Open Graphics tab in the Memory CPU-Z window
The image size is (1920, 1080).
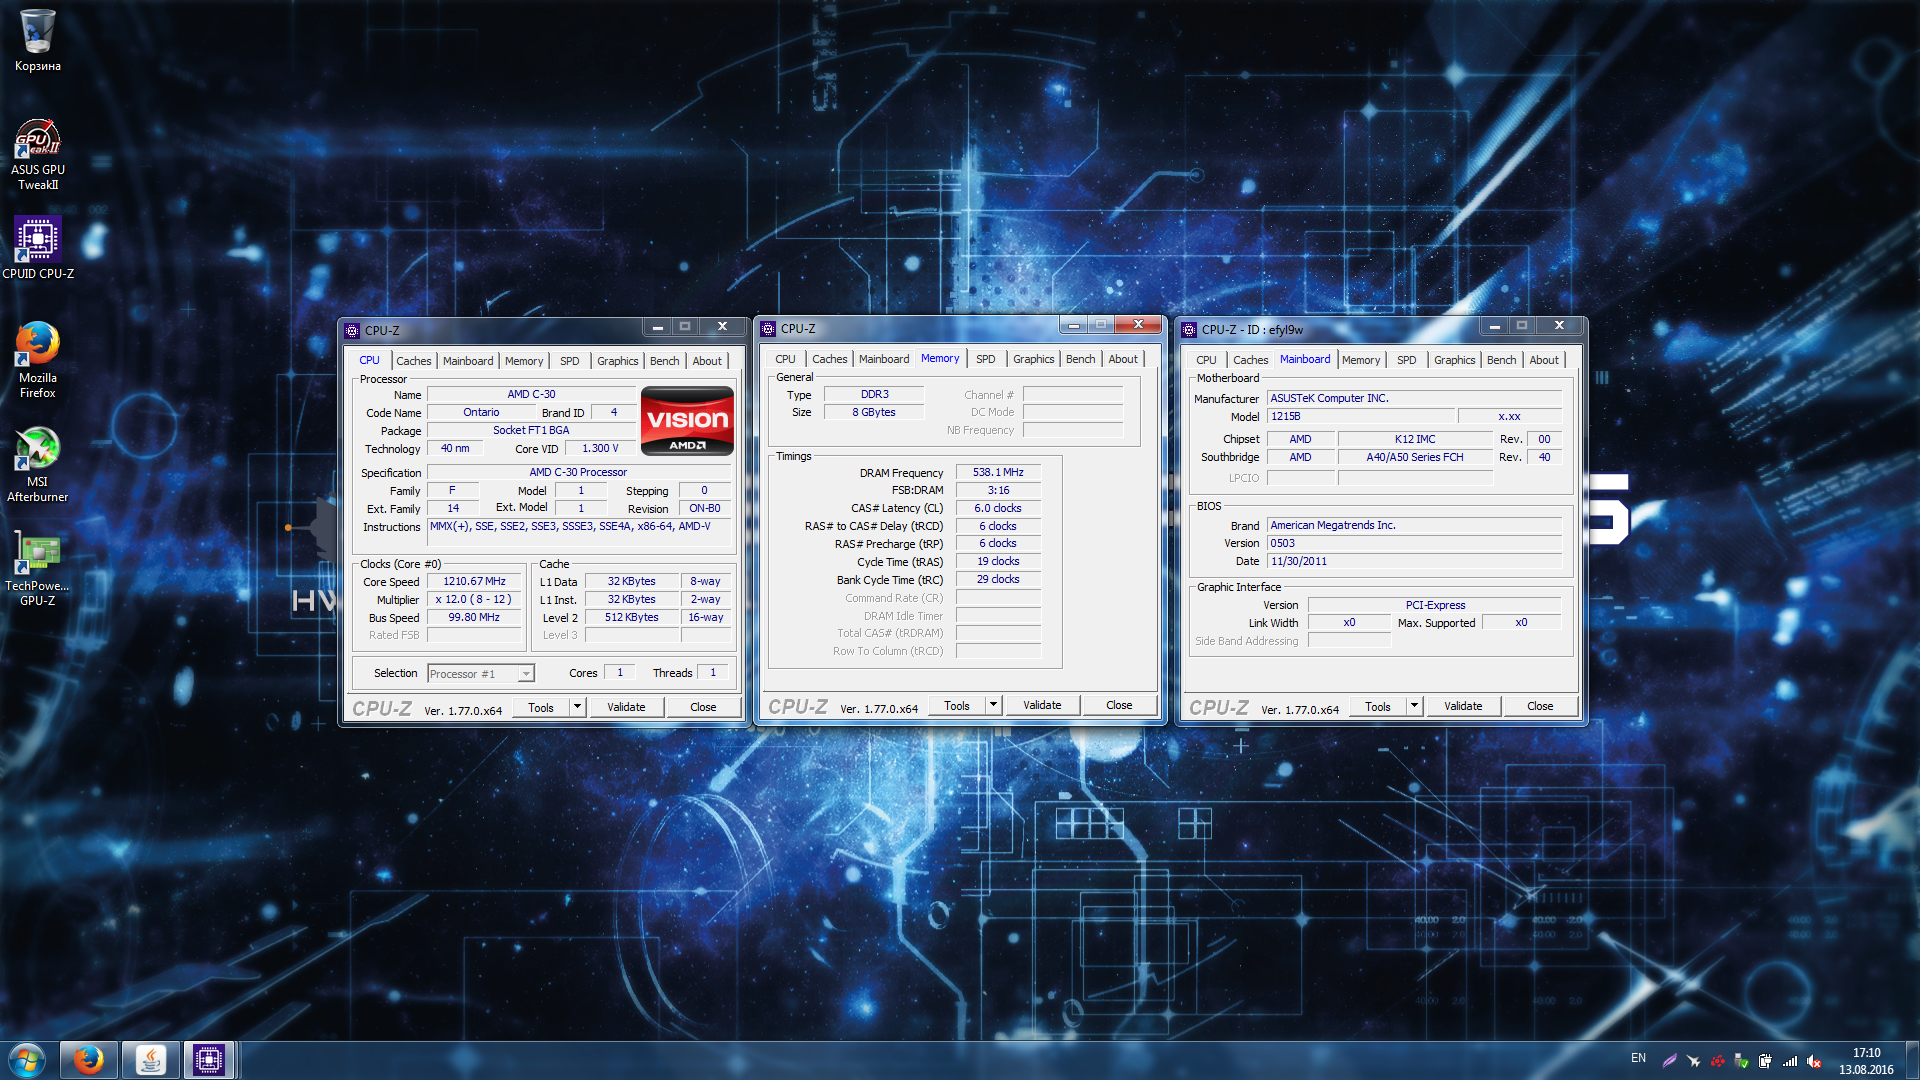point(1033,359)
